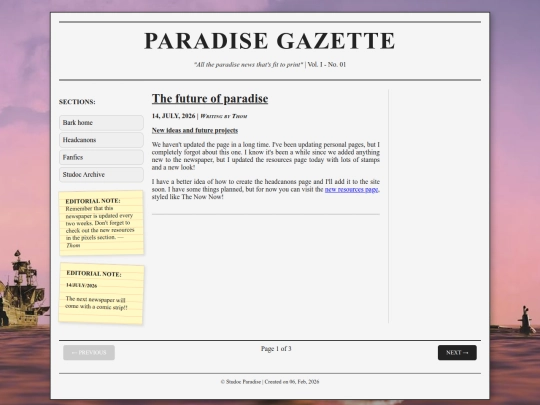Click the greyed PREVIOUS button

(x=89, y=353)
